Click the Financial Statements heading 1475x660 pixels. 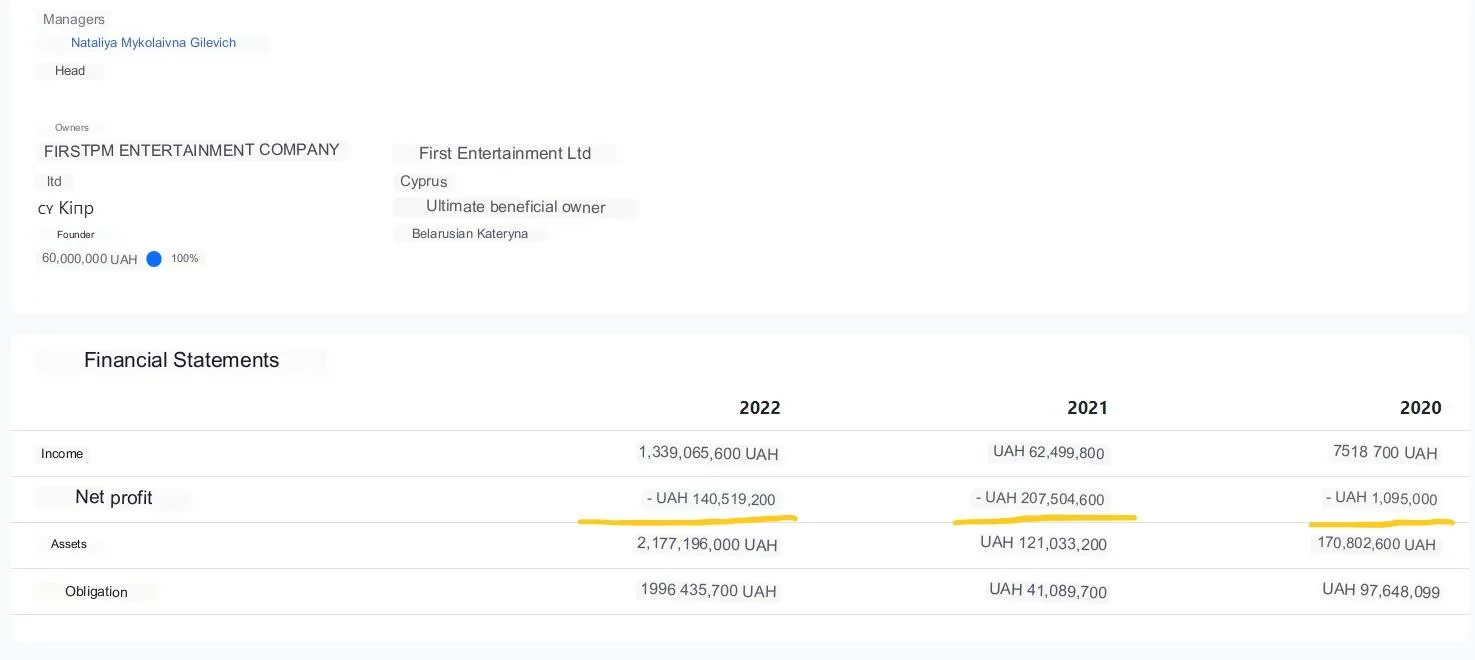[181, 360]
